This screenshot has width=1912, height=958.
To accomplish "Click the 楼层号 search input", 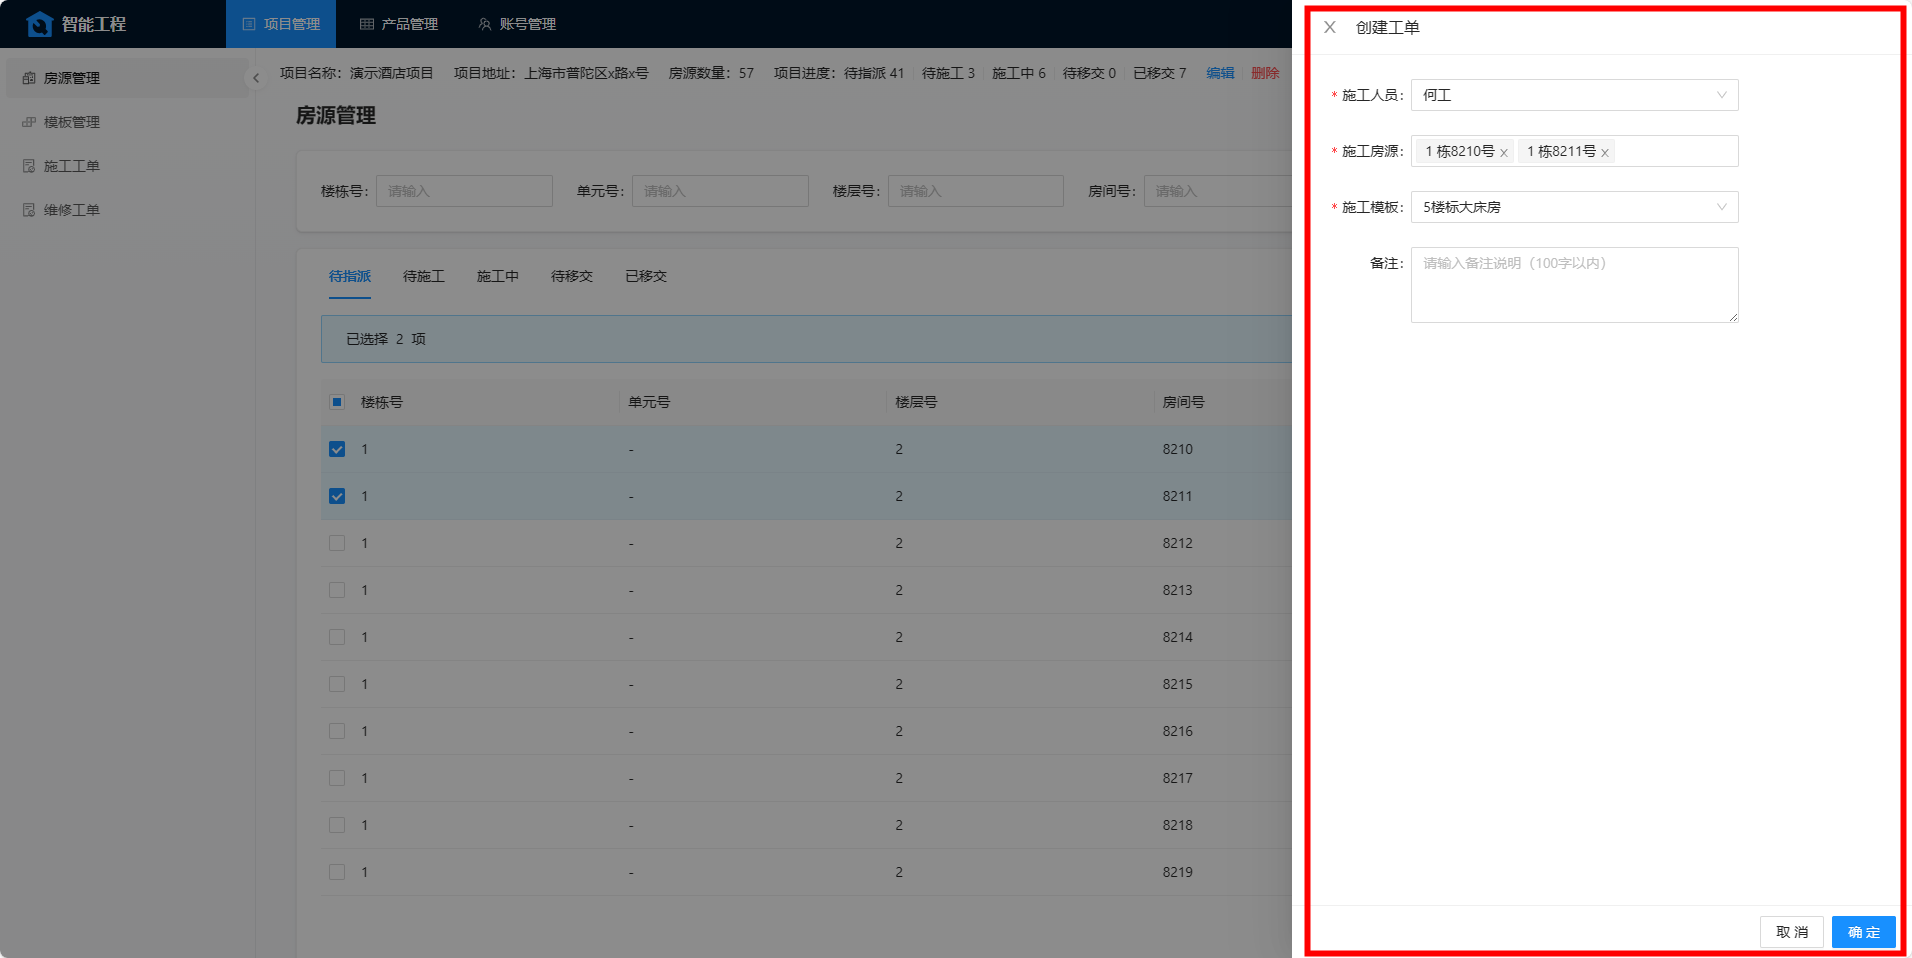I will 976,191.
